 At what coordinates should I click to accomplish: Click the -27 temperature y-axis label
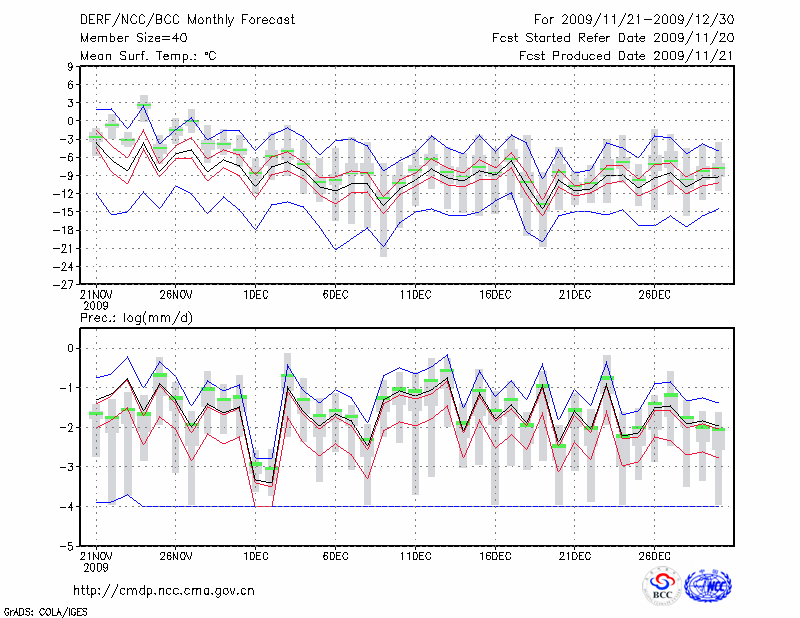point(64,284)
